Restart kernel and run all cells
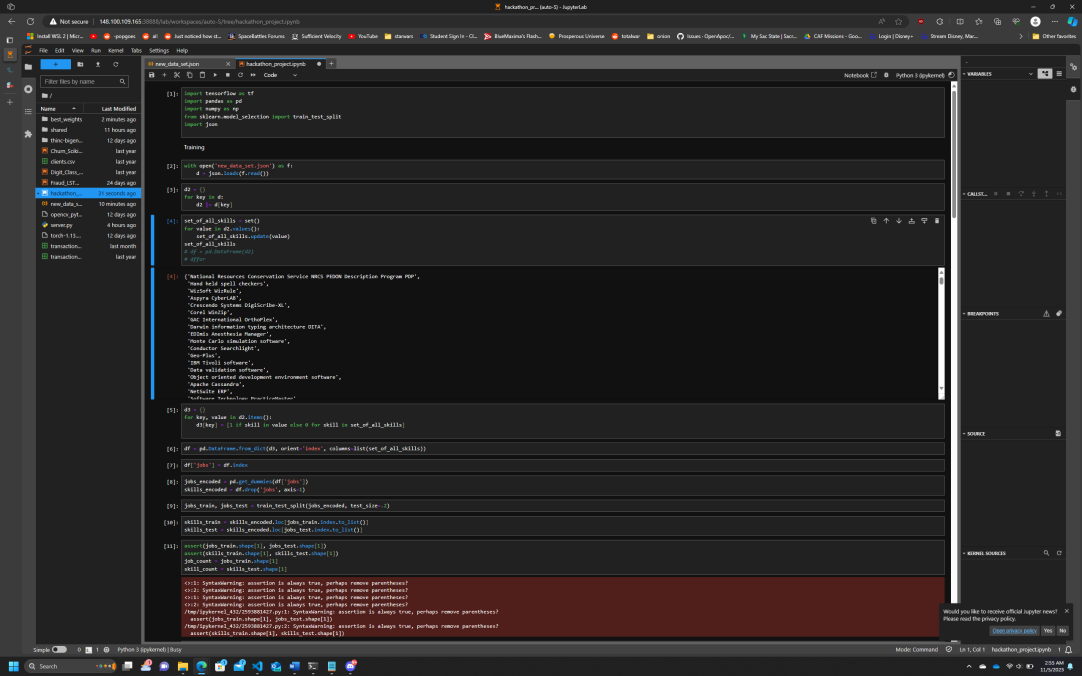 [x=253, y=74]
